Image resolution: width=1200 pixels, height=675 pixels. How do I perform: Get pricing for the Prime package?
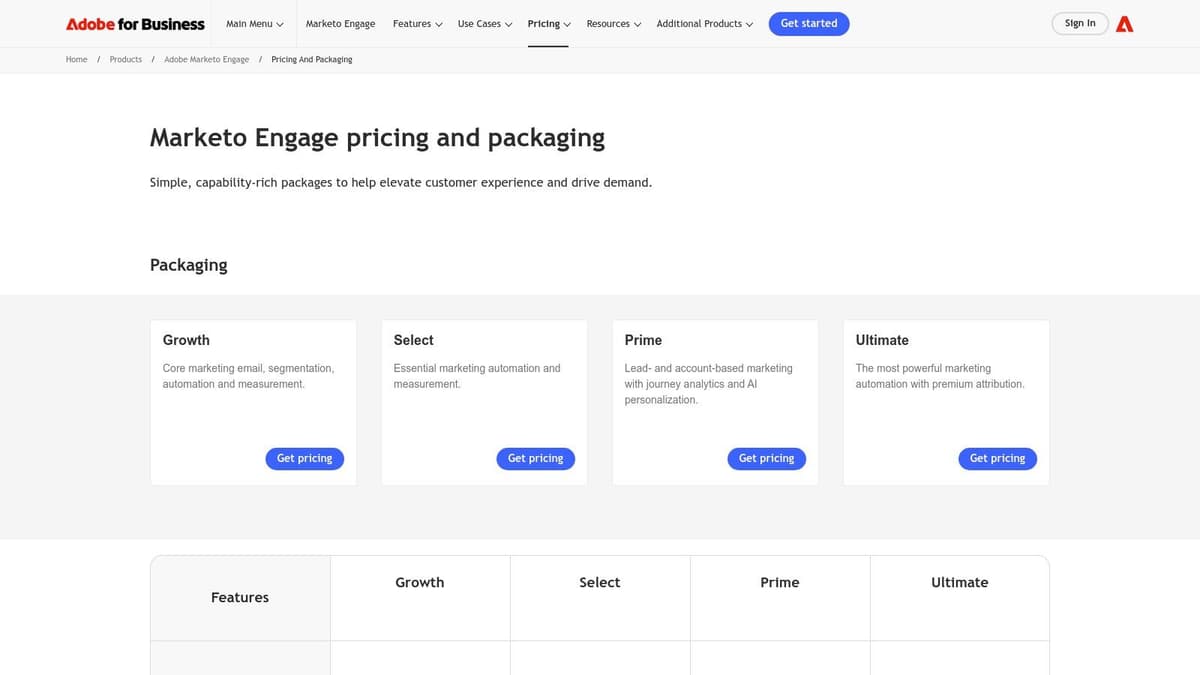click(766, 458)
